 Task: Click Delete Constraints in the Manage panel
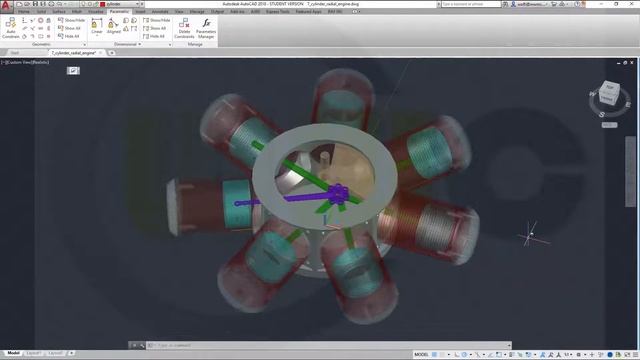(184, 28)
